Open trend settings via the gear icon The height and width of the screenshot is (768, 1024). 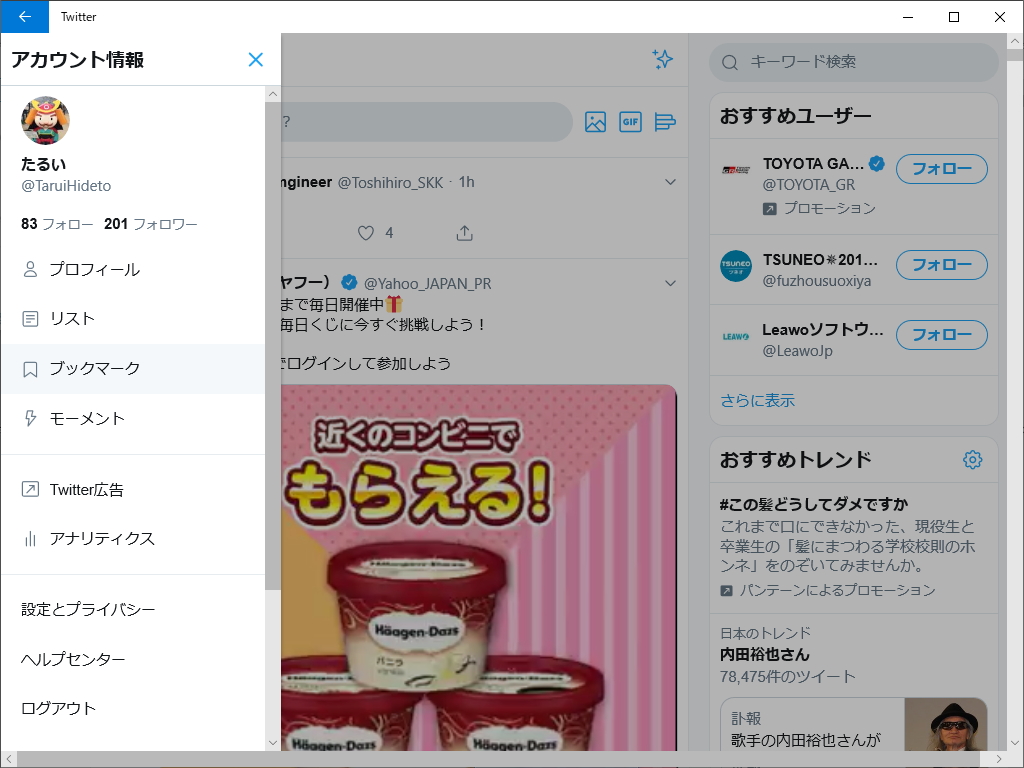pyautogui.click(x=972, y=459)
